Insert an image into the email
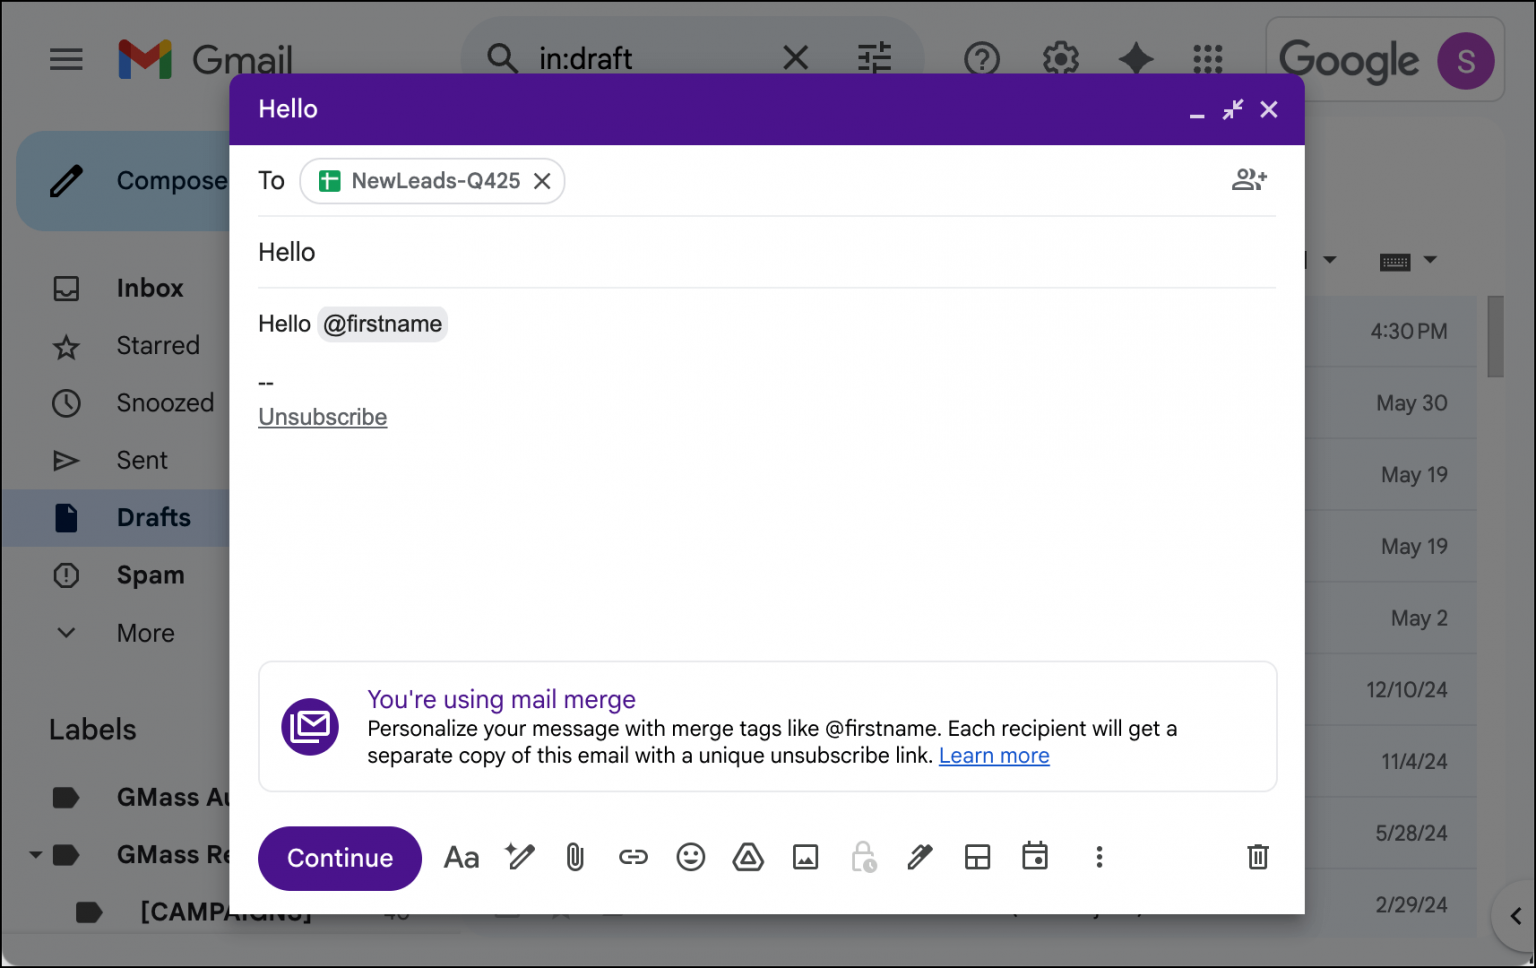This screenshot has height=968, width=1536. 805,857
